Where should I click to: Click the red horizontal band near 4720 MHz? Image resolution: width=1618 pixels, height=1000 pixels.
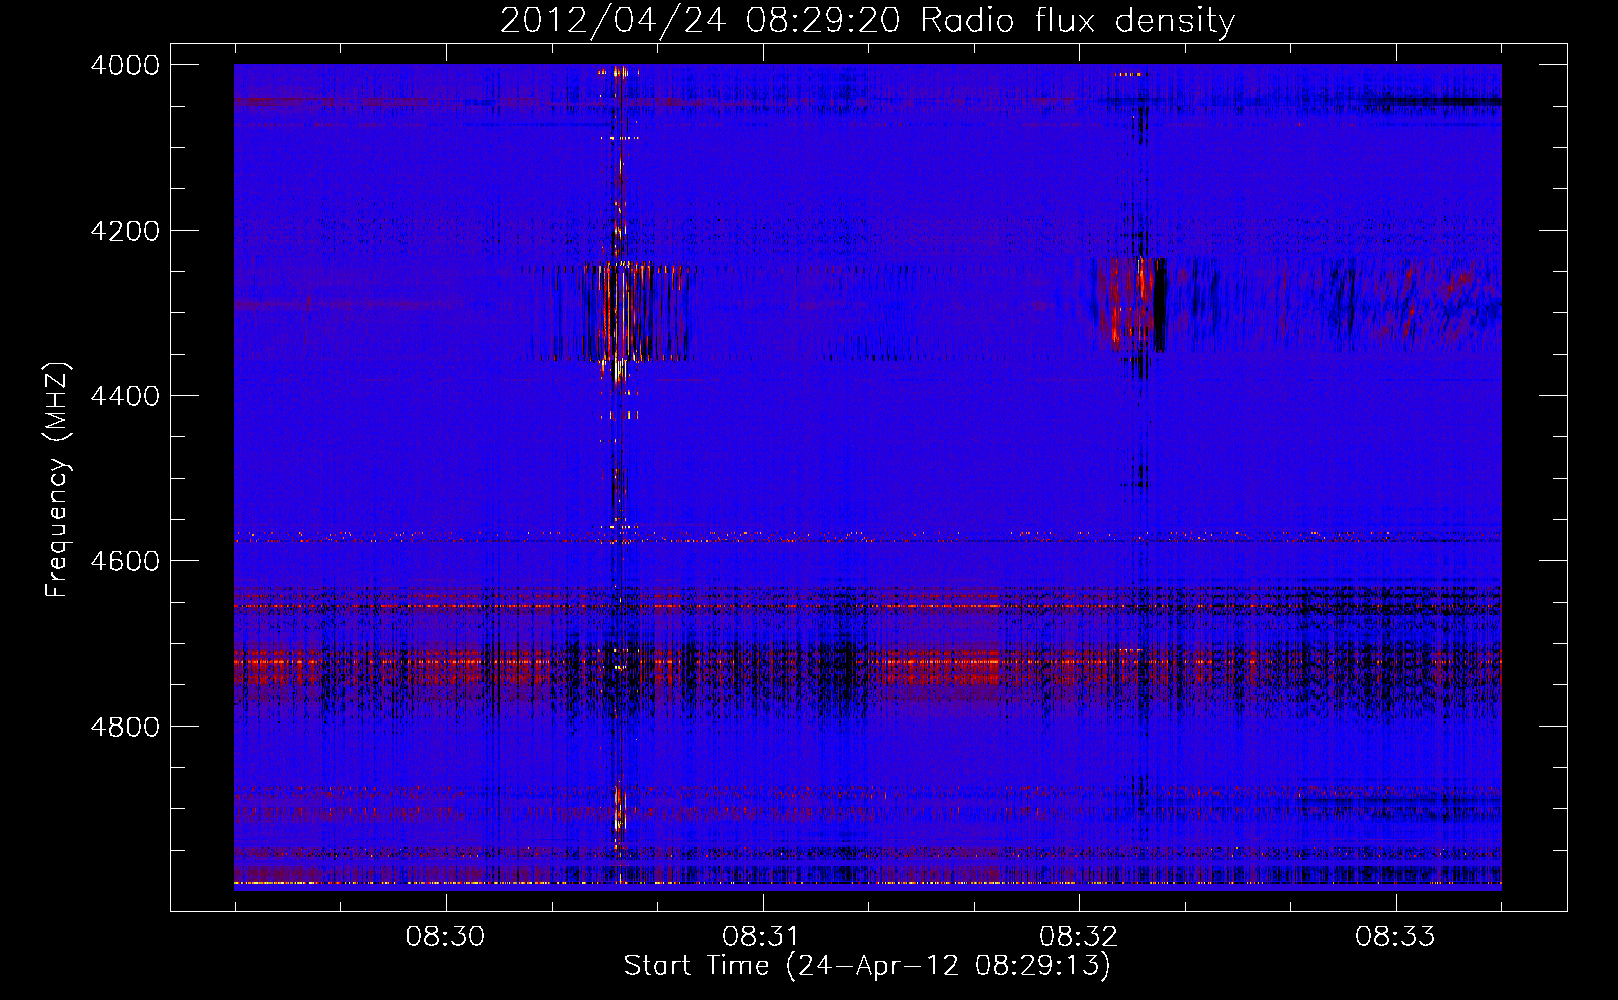pos(867,663)
